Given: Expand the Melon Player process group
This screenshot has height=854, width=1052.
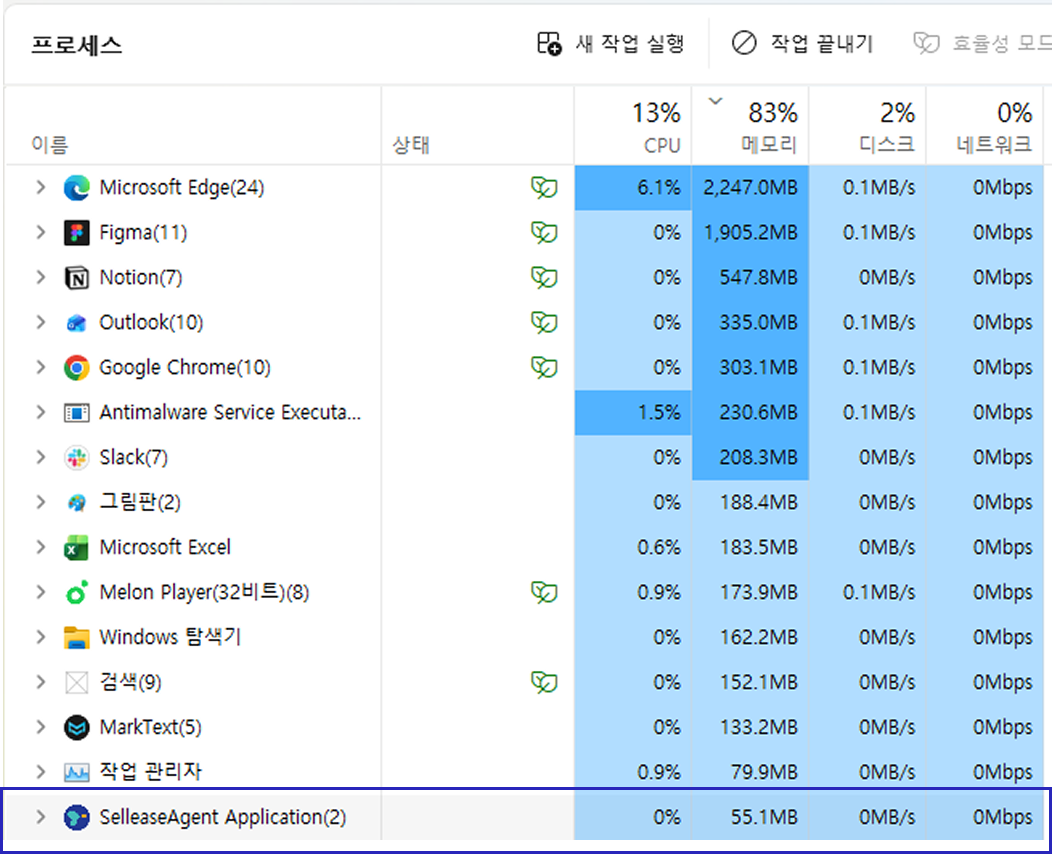Looking at the screenshot, I should click(40, 592).
